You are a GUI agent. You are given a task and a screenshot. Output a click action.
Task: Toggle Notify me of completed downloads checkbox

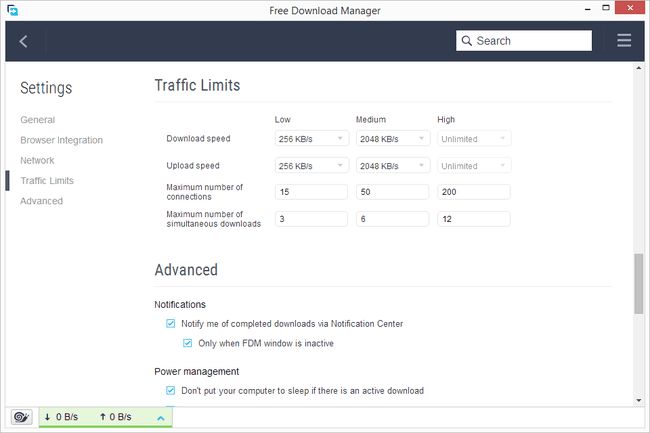[x=170, y=323]
